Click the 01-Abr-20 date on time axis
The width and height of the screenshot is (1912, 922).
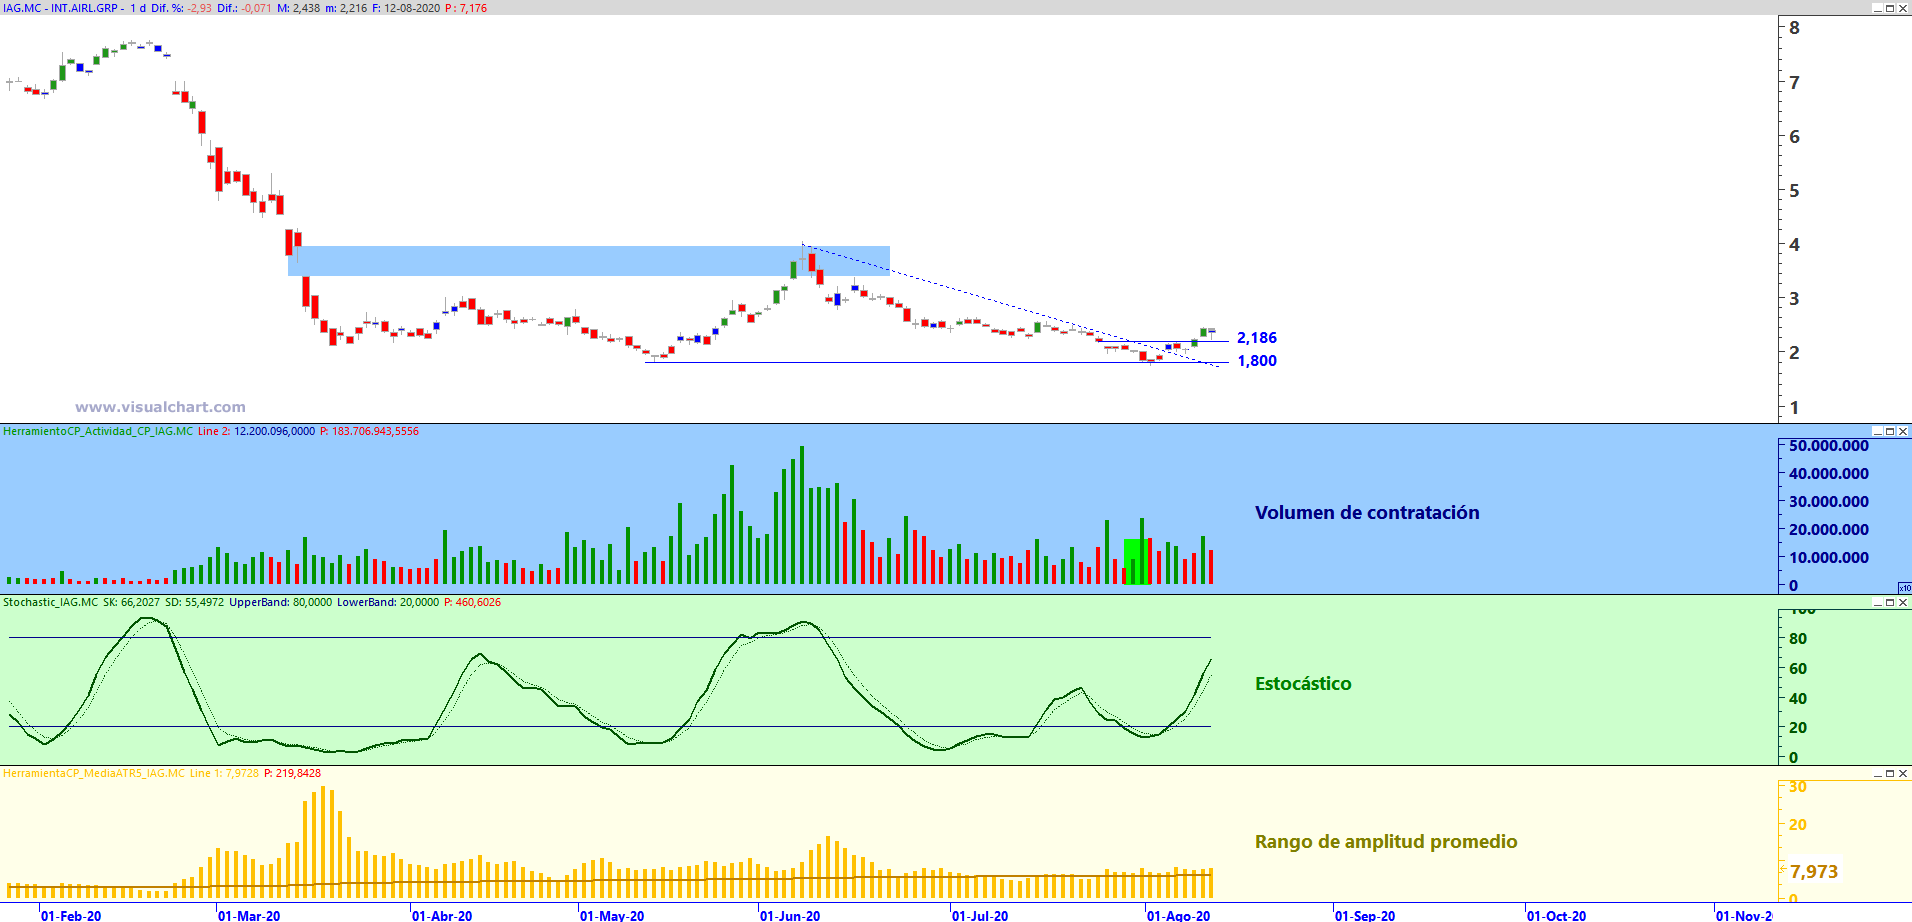(442, 915)
